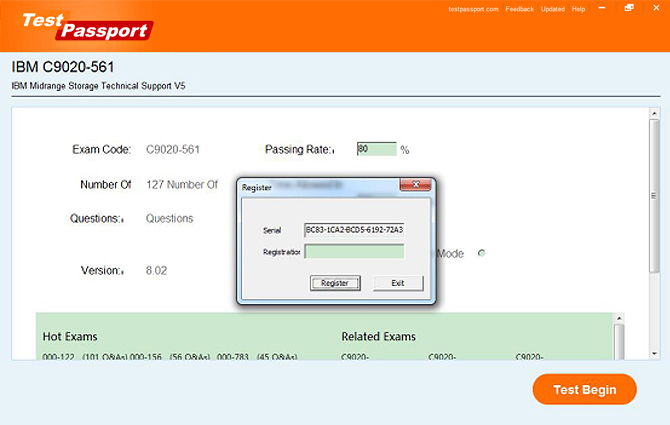The height and width of the screenshot is (425, 670).
Task: Click the exam code value "C9020-561"
Action: [173, 149]
